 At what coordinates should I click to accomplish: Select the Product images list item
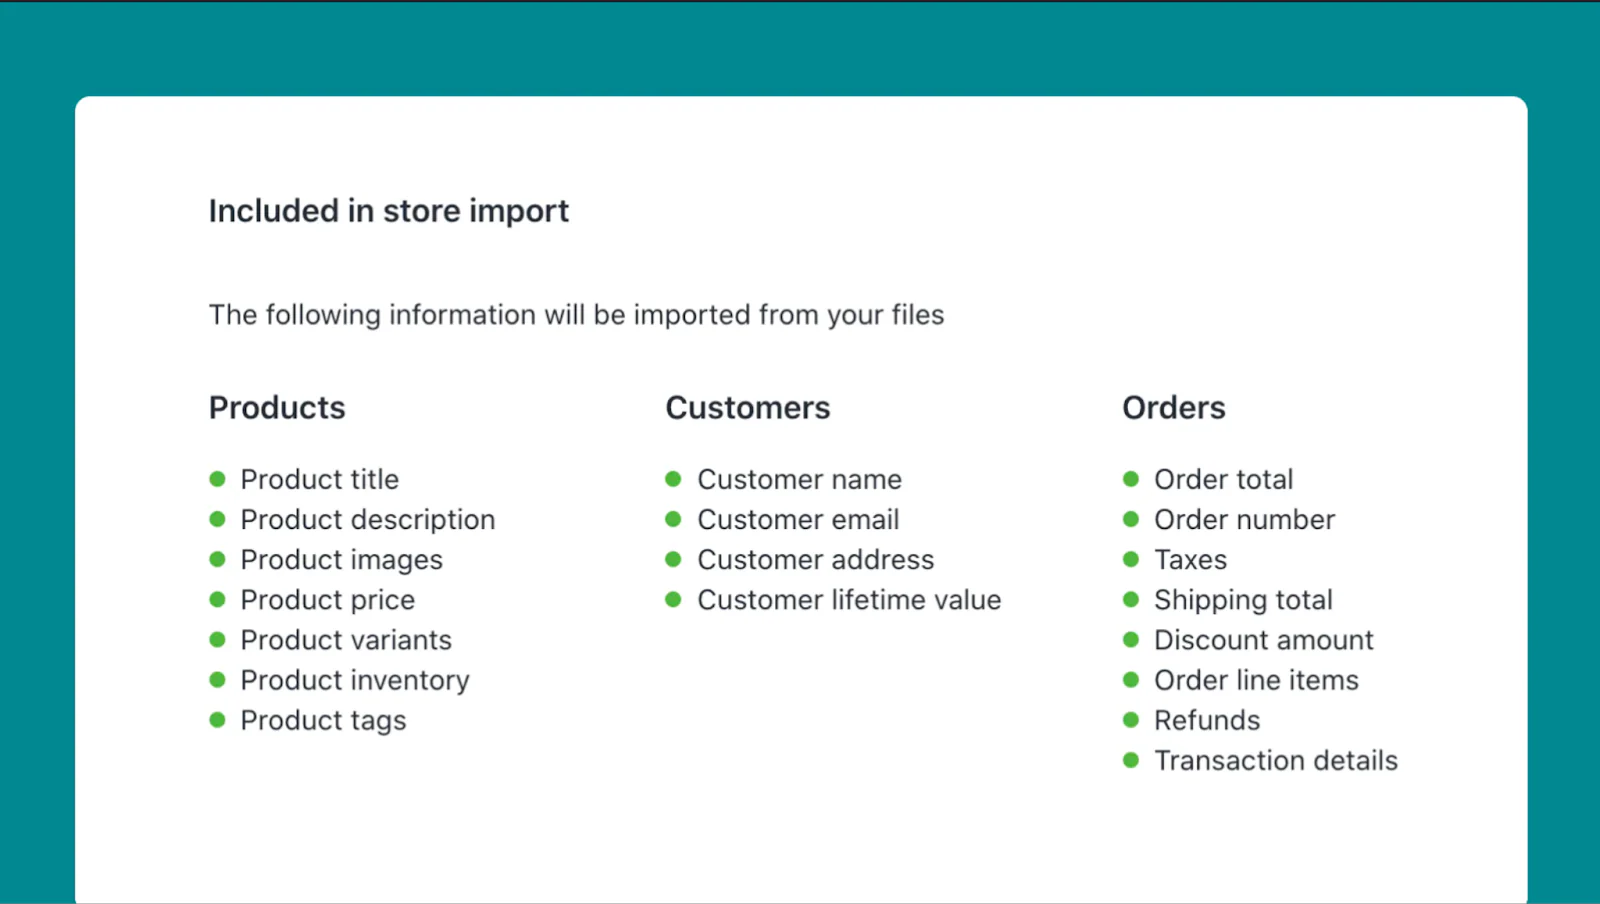click(341, 559)
